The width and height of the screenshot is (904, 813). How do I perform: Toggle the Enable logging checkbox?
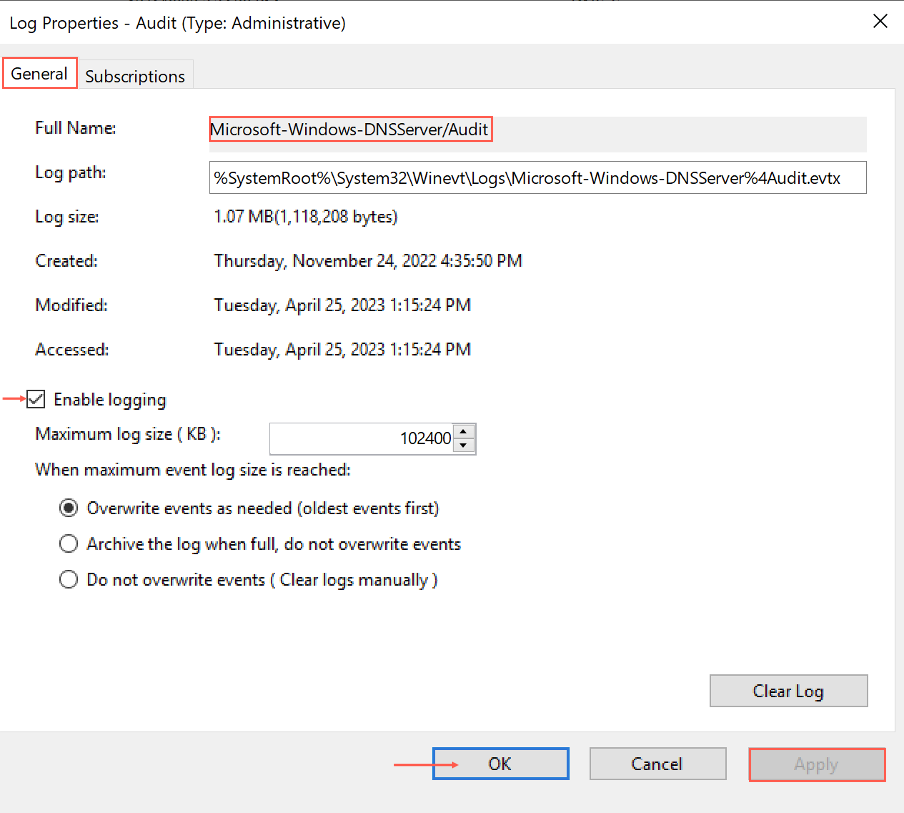pos(37,400)
